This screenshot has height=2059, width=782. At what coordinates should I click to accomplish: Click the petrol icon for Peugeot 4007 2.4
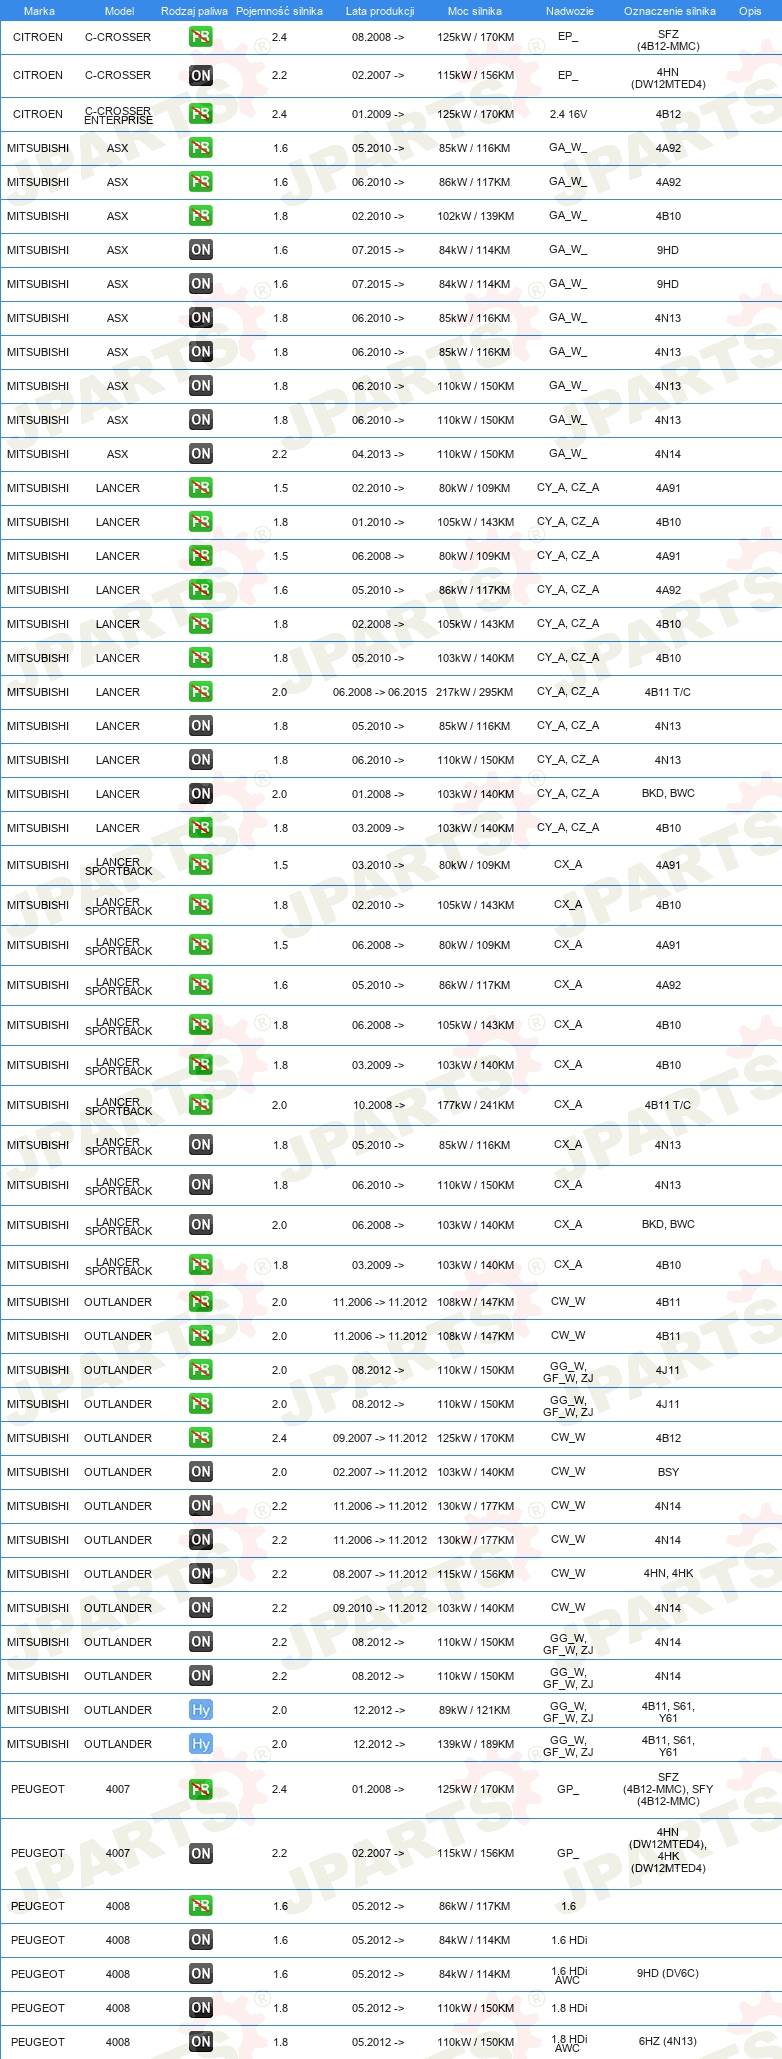[x=201, y=1789]
